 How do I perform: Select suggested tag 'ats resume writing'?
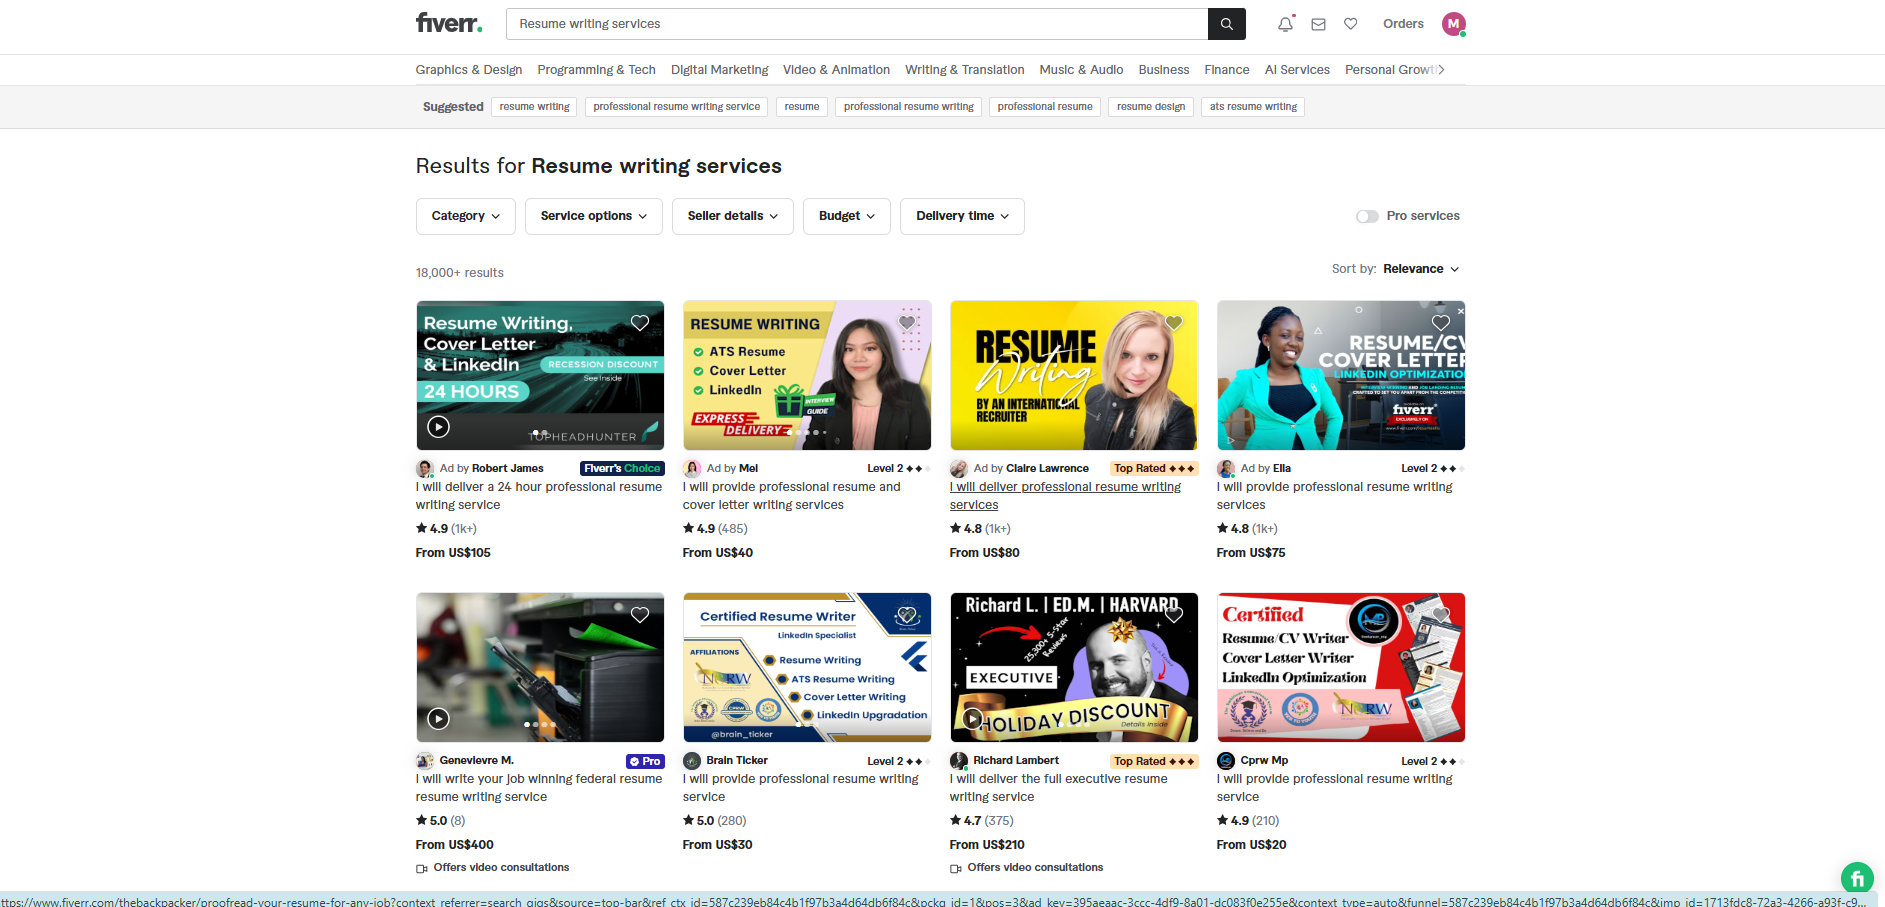point(1253,107)
